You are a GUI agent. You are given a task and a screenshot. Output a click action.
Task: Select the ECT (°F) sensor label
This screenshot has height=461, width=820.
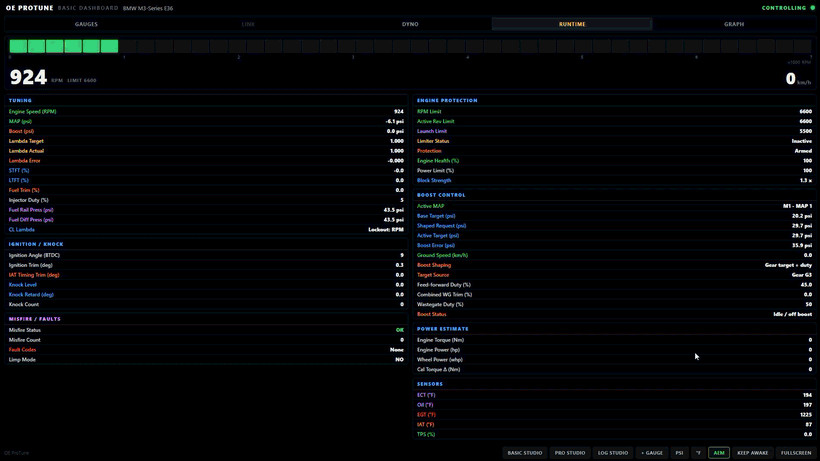tap(426, 395)
